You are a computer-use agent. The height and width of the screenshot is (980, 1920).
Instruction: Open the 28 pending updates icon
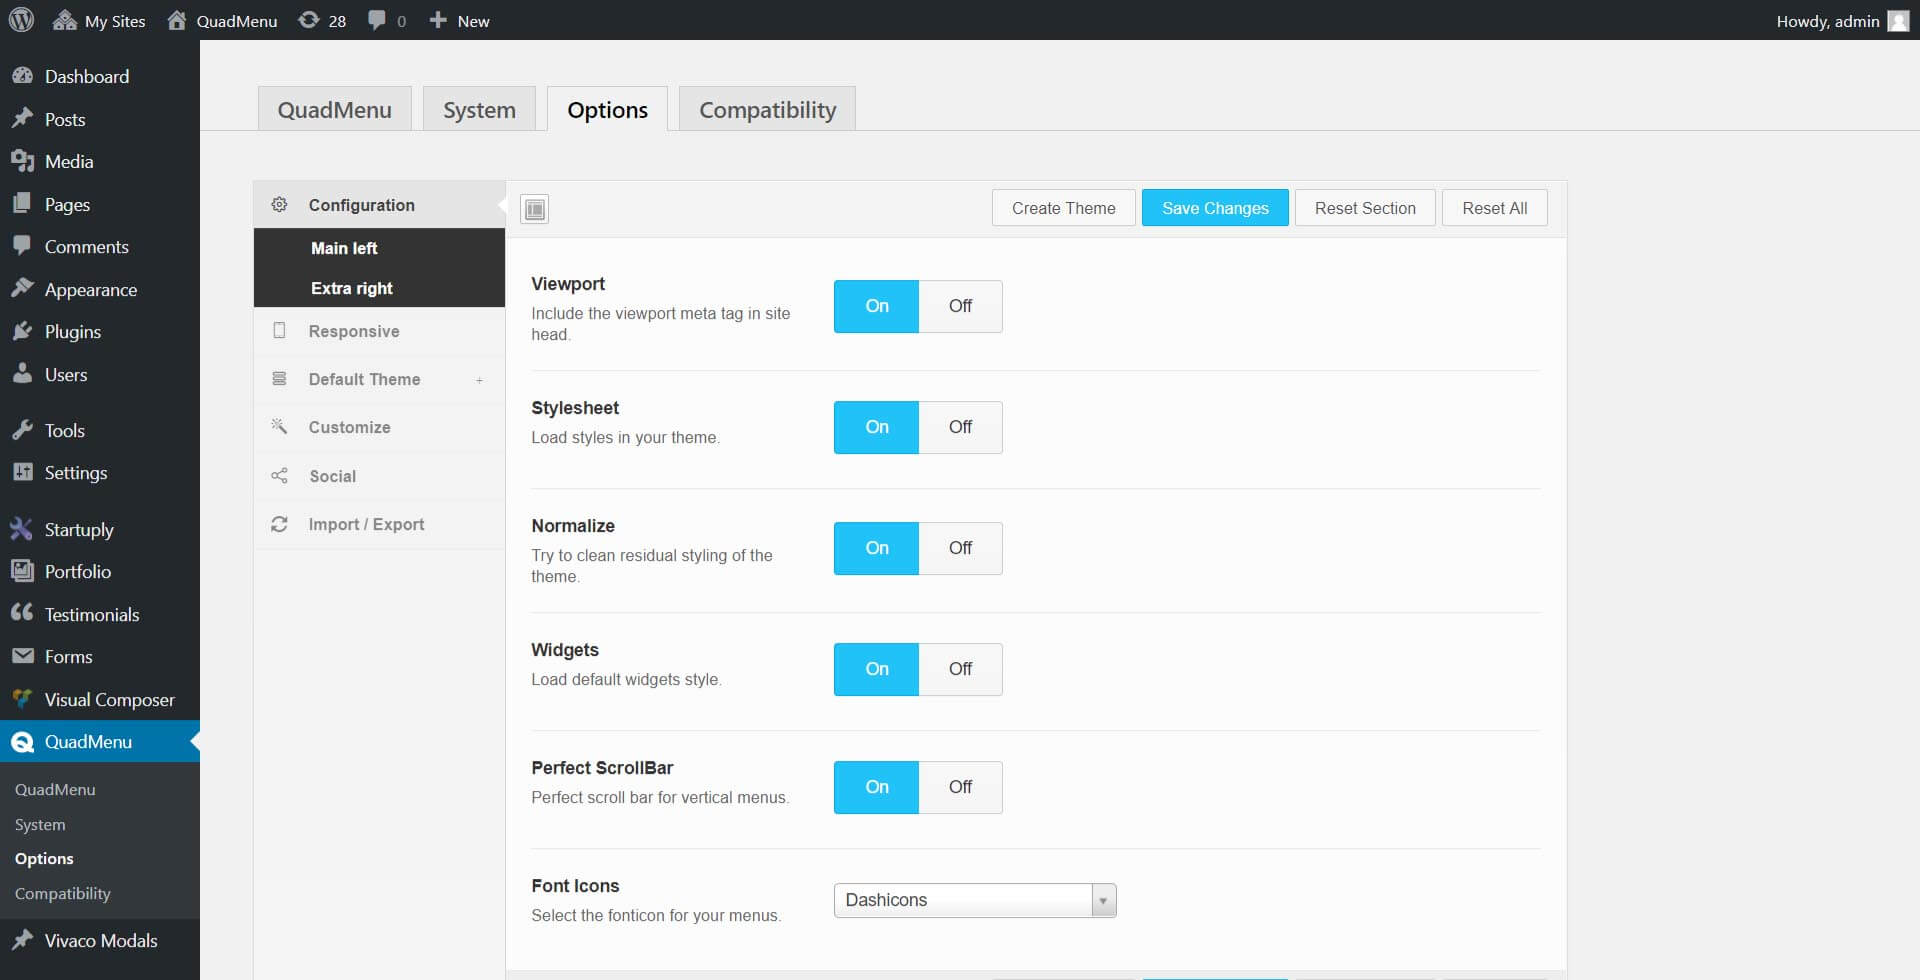pyautogui.click(x=322, y=21)
